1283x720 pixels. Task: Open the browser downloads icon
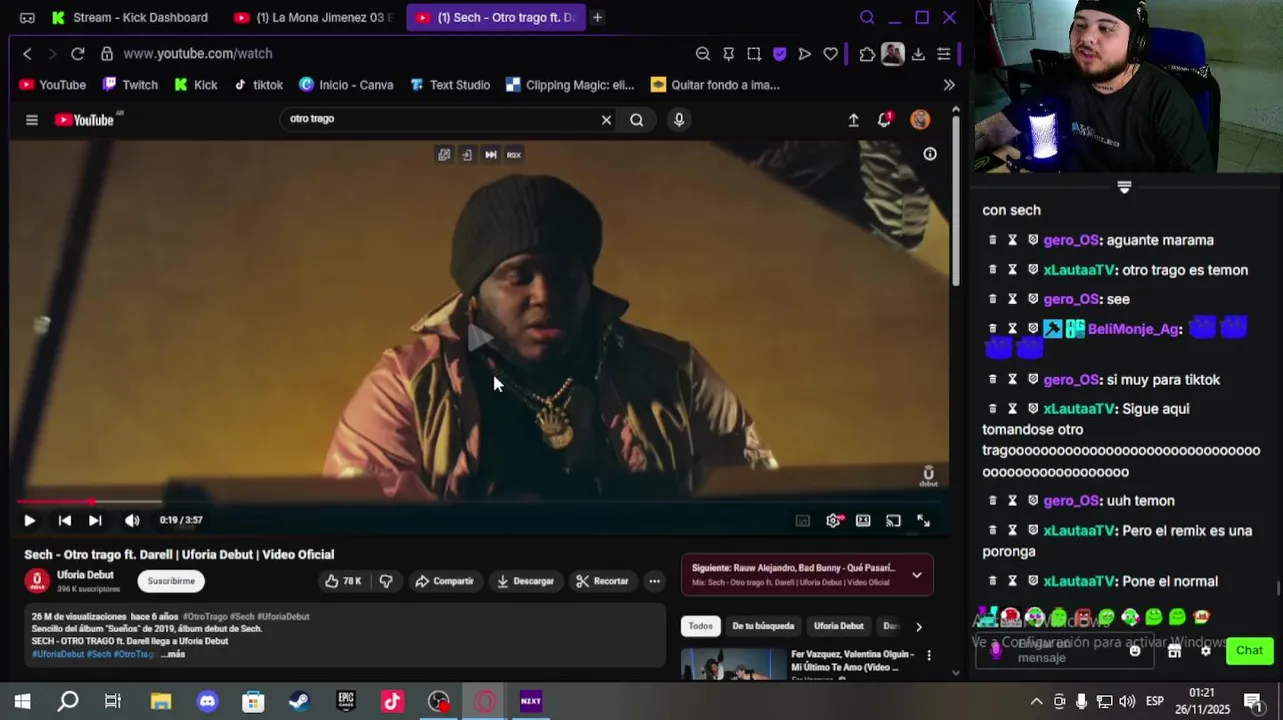[918, 54]
